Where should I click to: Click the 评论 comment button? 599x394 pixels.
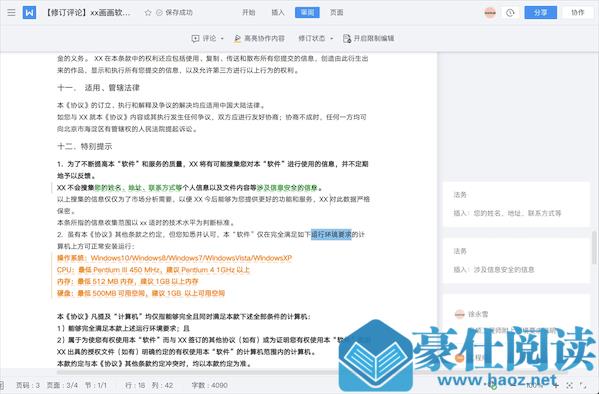204,38
